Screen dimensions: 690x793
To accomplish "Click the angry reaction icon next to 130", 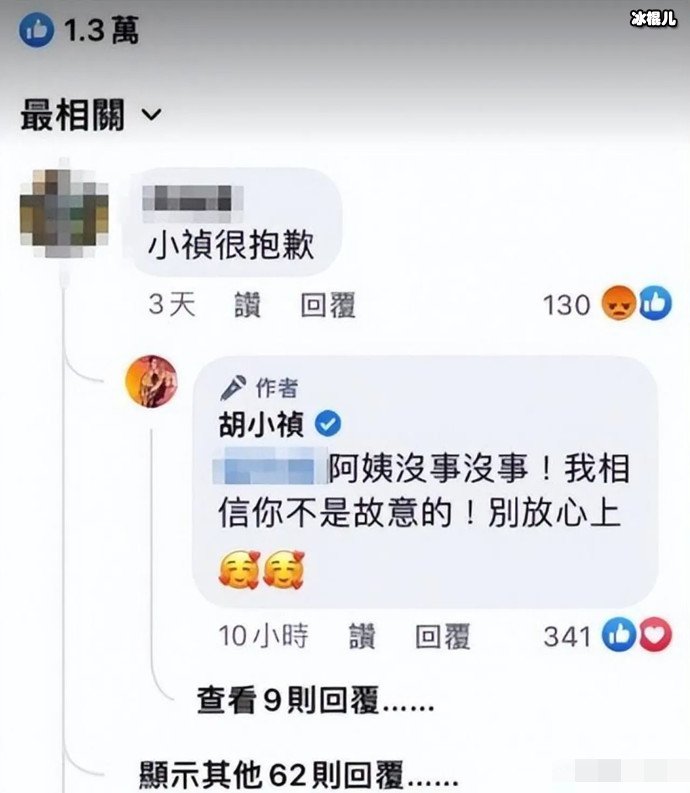I will pos(618,303).
